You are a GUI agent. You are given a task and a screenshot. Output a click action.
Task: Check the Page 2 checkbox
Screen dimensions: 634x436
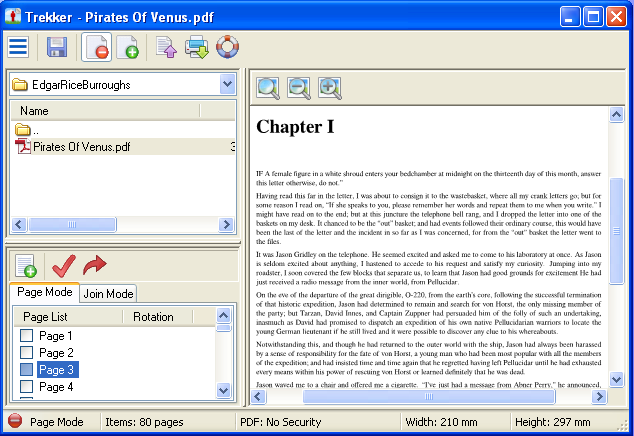point(27,352)
